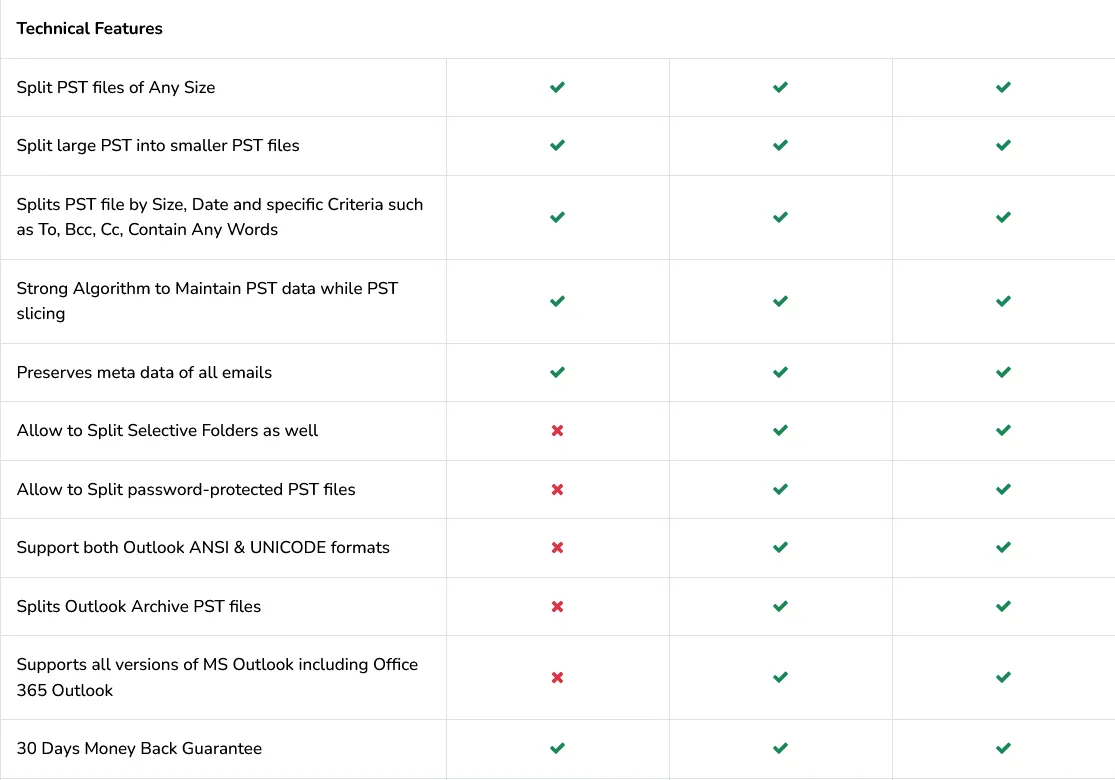Screen dimensions: 1115x780
Task: Click red cross for Allow to Split Selective Folders
Action: [x=558, y=431]
